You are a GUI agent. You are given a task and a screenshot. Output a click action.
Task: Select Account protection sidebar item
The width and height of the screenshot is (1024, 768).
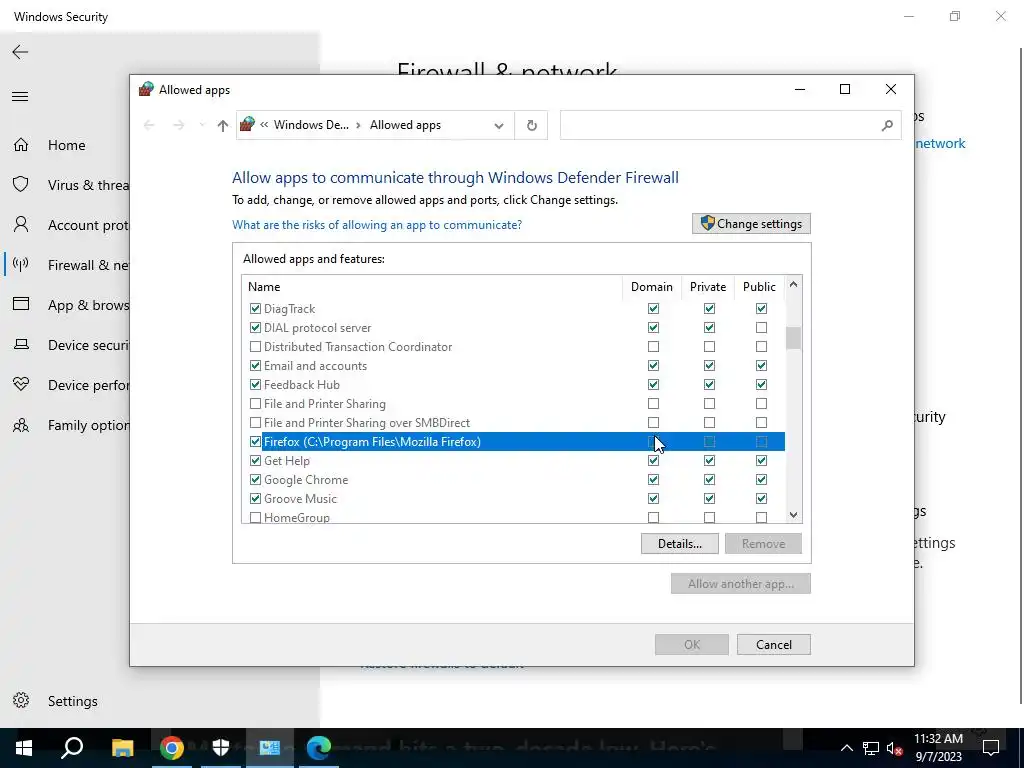pyautogui.click(x=88, y=225)
